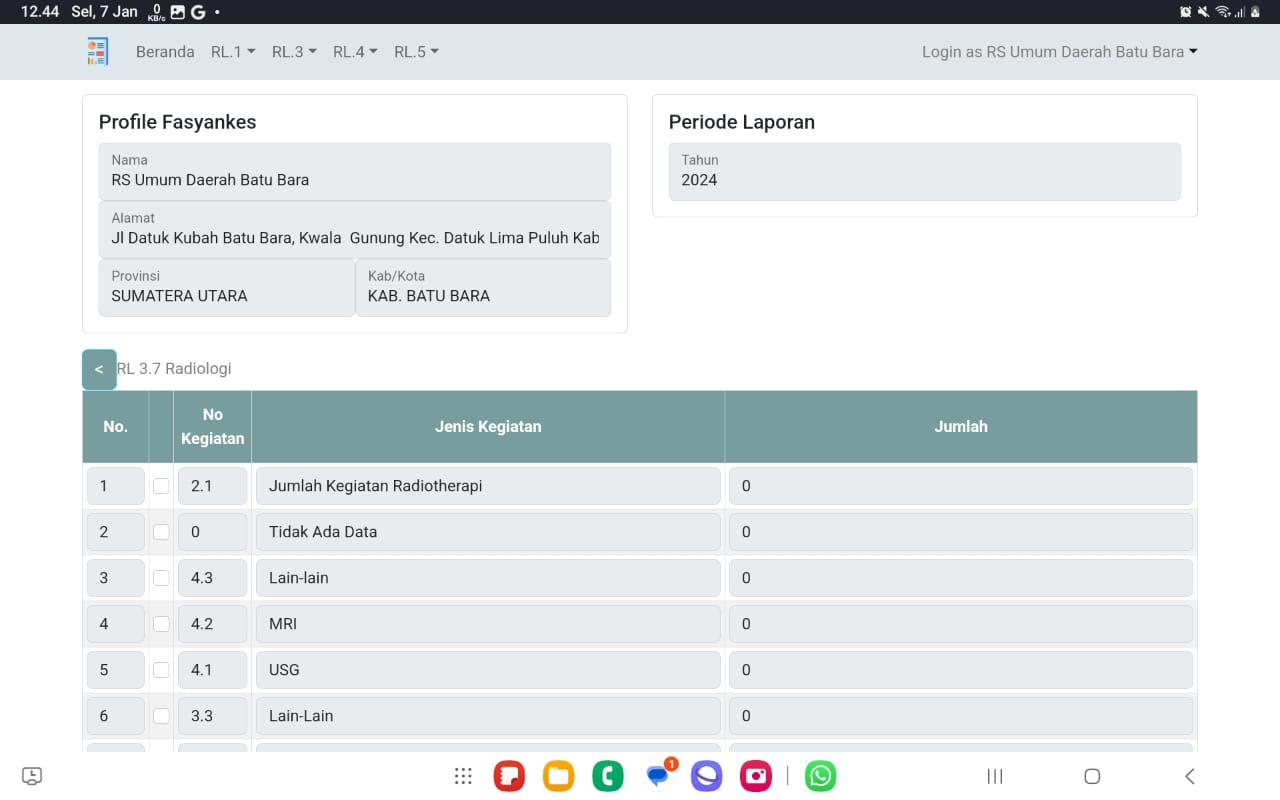Check the box for Tidak Ada Data row
Image resolution: width=1280 pixels, height=800 pixels.
161,532
